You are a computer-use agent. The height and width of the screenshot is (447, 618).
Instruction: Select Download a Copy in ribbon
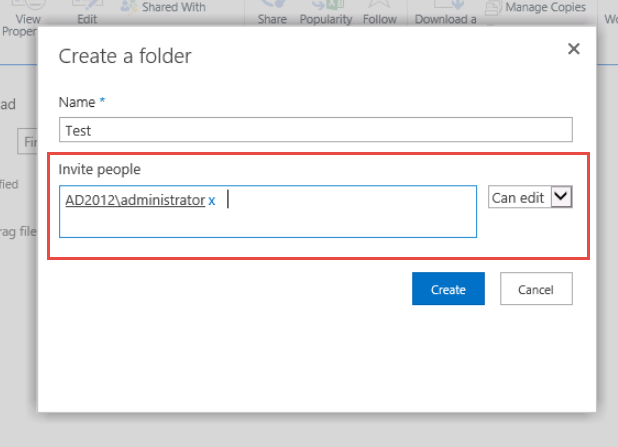(446, 18)
